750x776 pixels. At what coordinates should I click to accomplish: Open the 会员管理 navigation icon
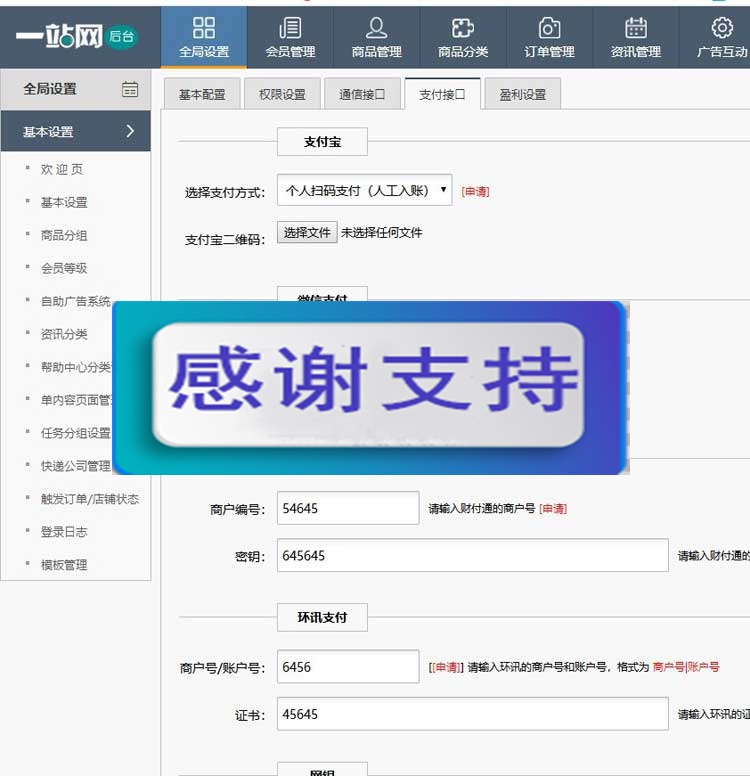(x=290, y=28)
